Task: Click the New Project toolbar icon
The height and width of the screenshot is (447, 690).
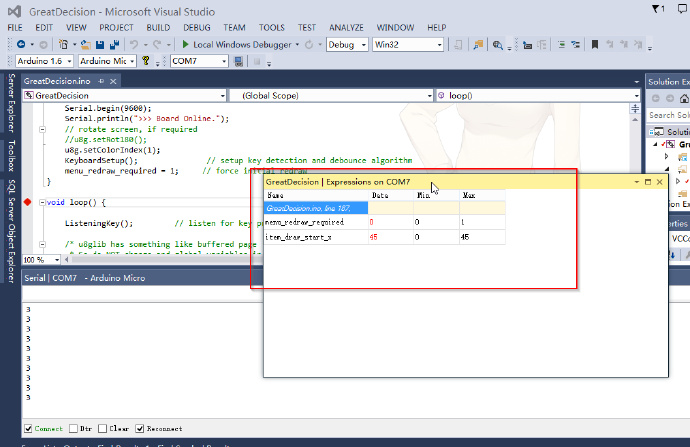Action: 63,44
